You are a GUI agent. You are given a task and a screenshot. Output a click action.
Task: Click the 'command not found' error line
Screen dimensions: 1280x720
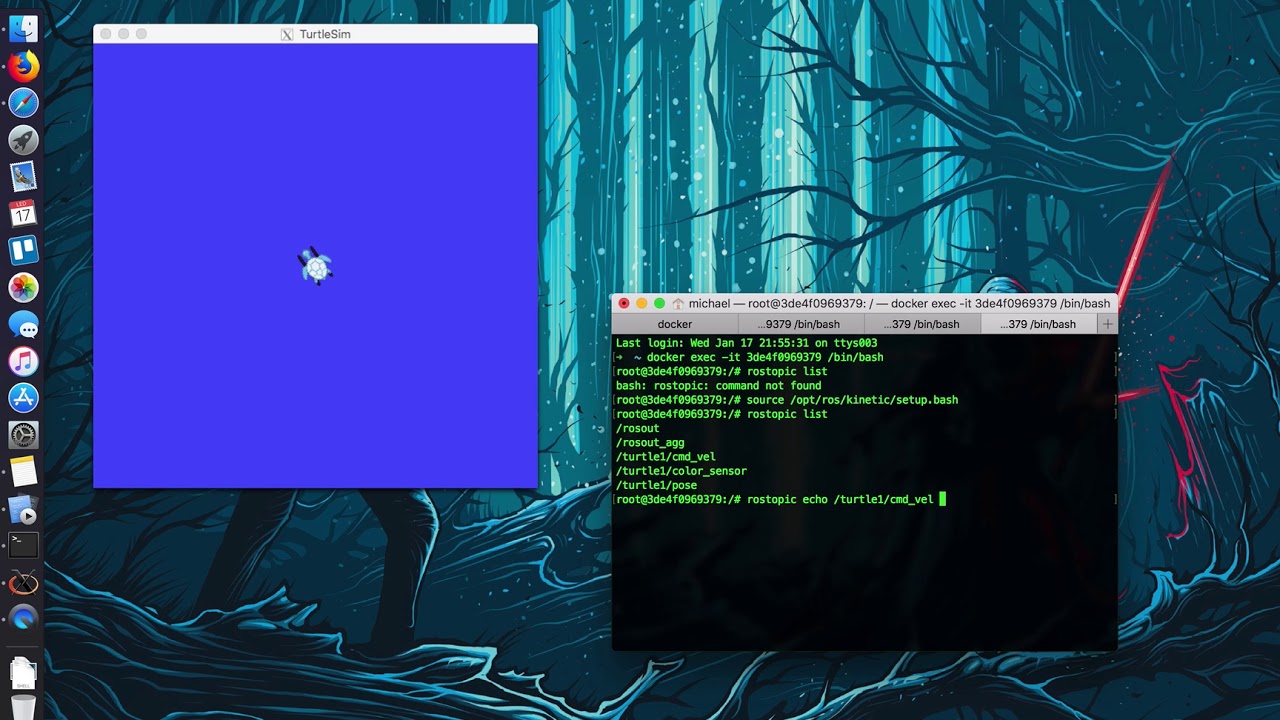click(719, 386)
